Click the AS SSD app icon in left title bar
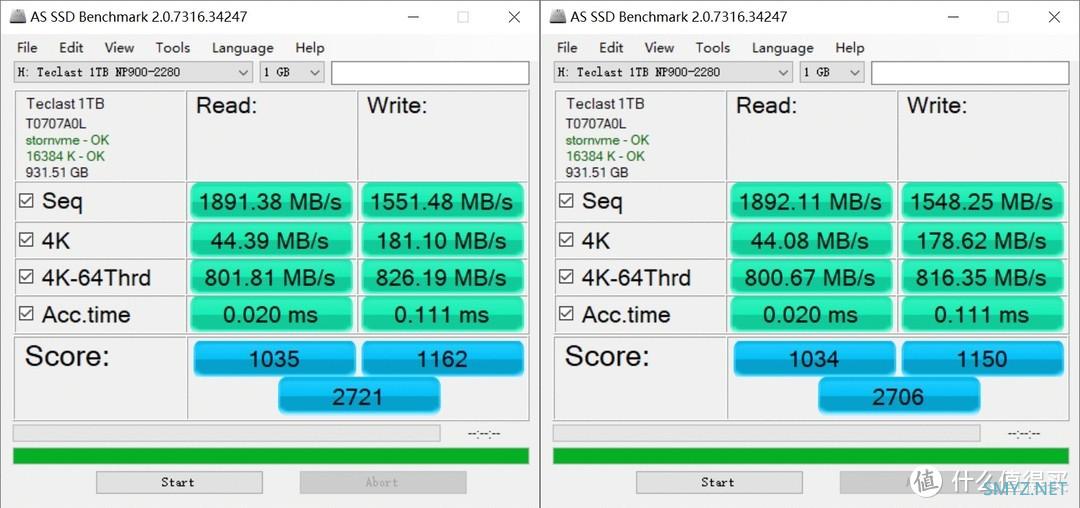 tap(18, 17)
